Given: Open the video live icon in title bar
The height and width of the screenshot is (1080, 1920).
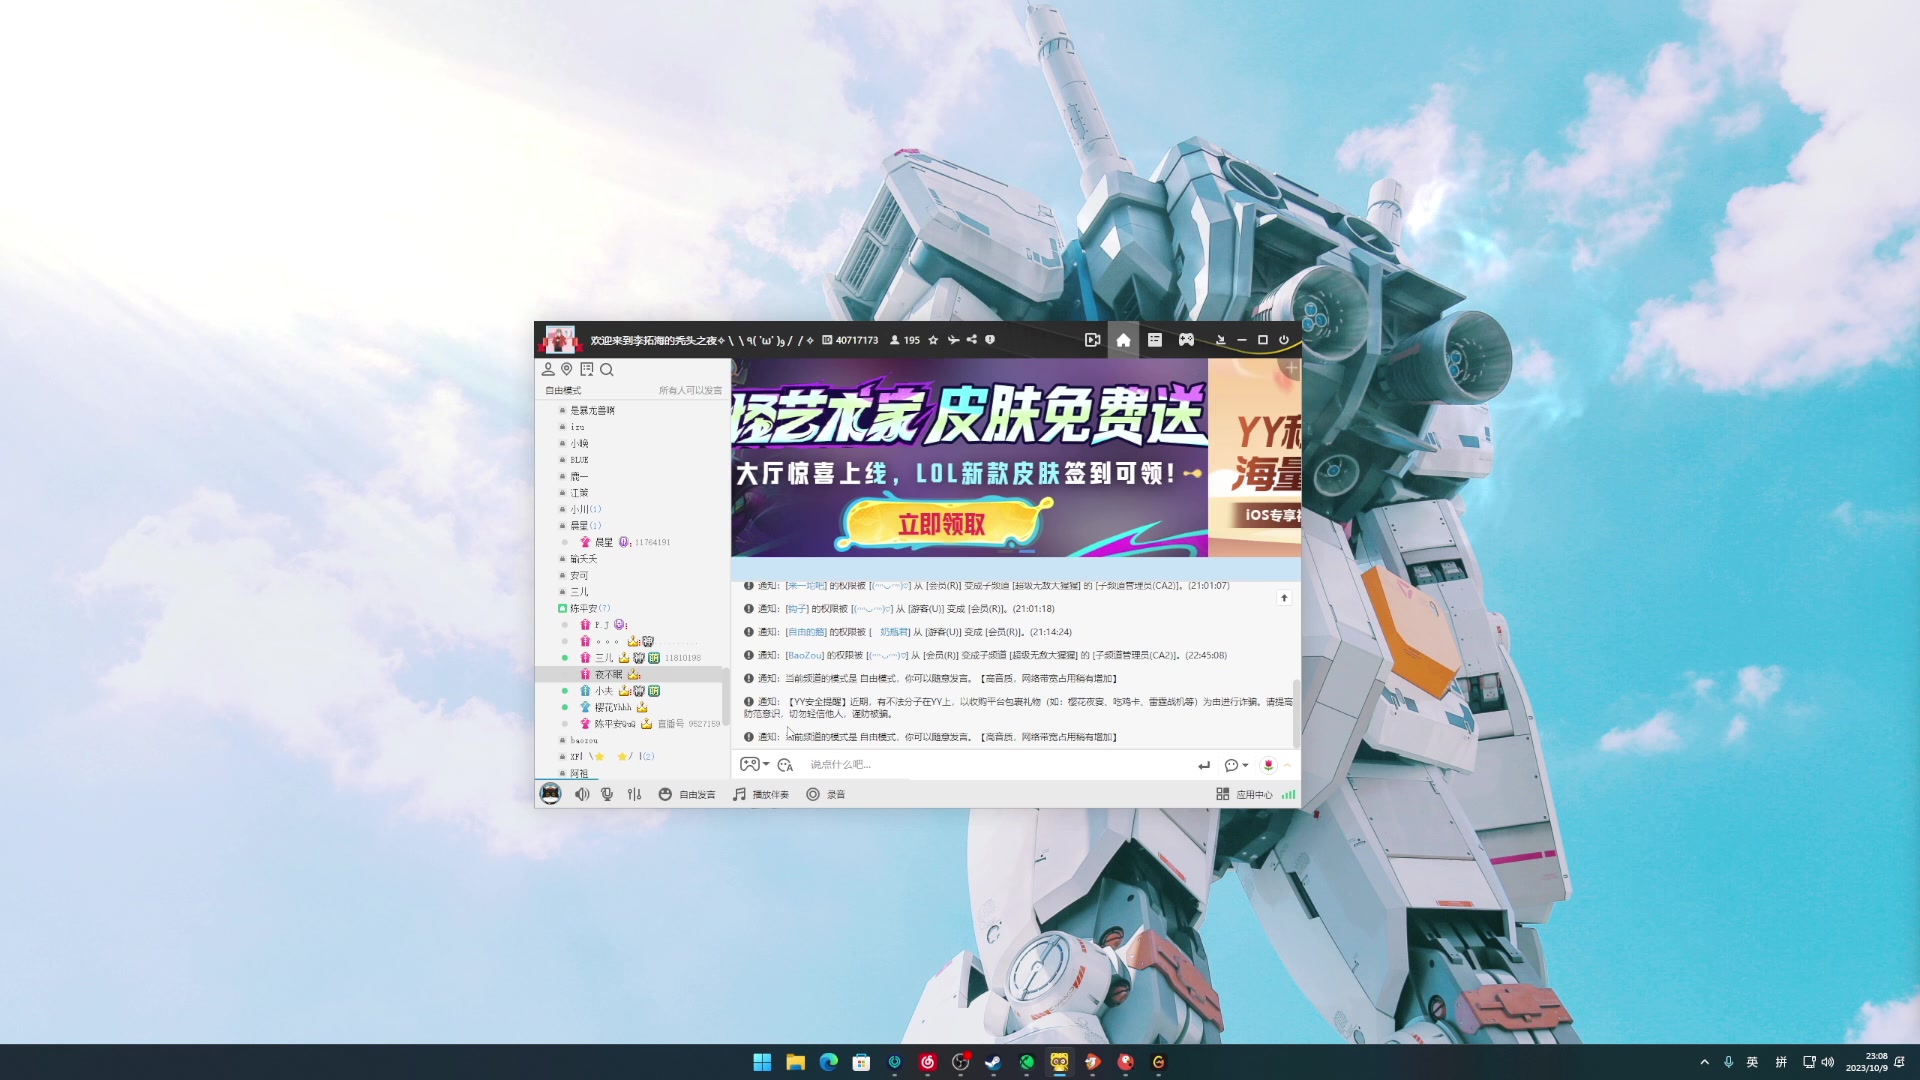Looking at the screenshot, I should [1092, 340].
